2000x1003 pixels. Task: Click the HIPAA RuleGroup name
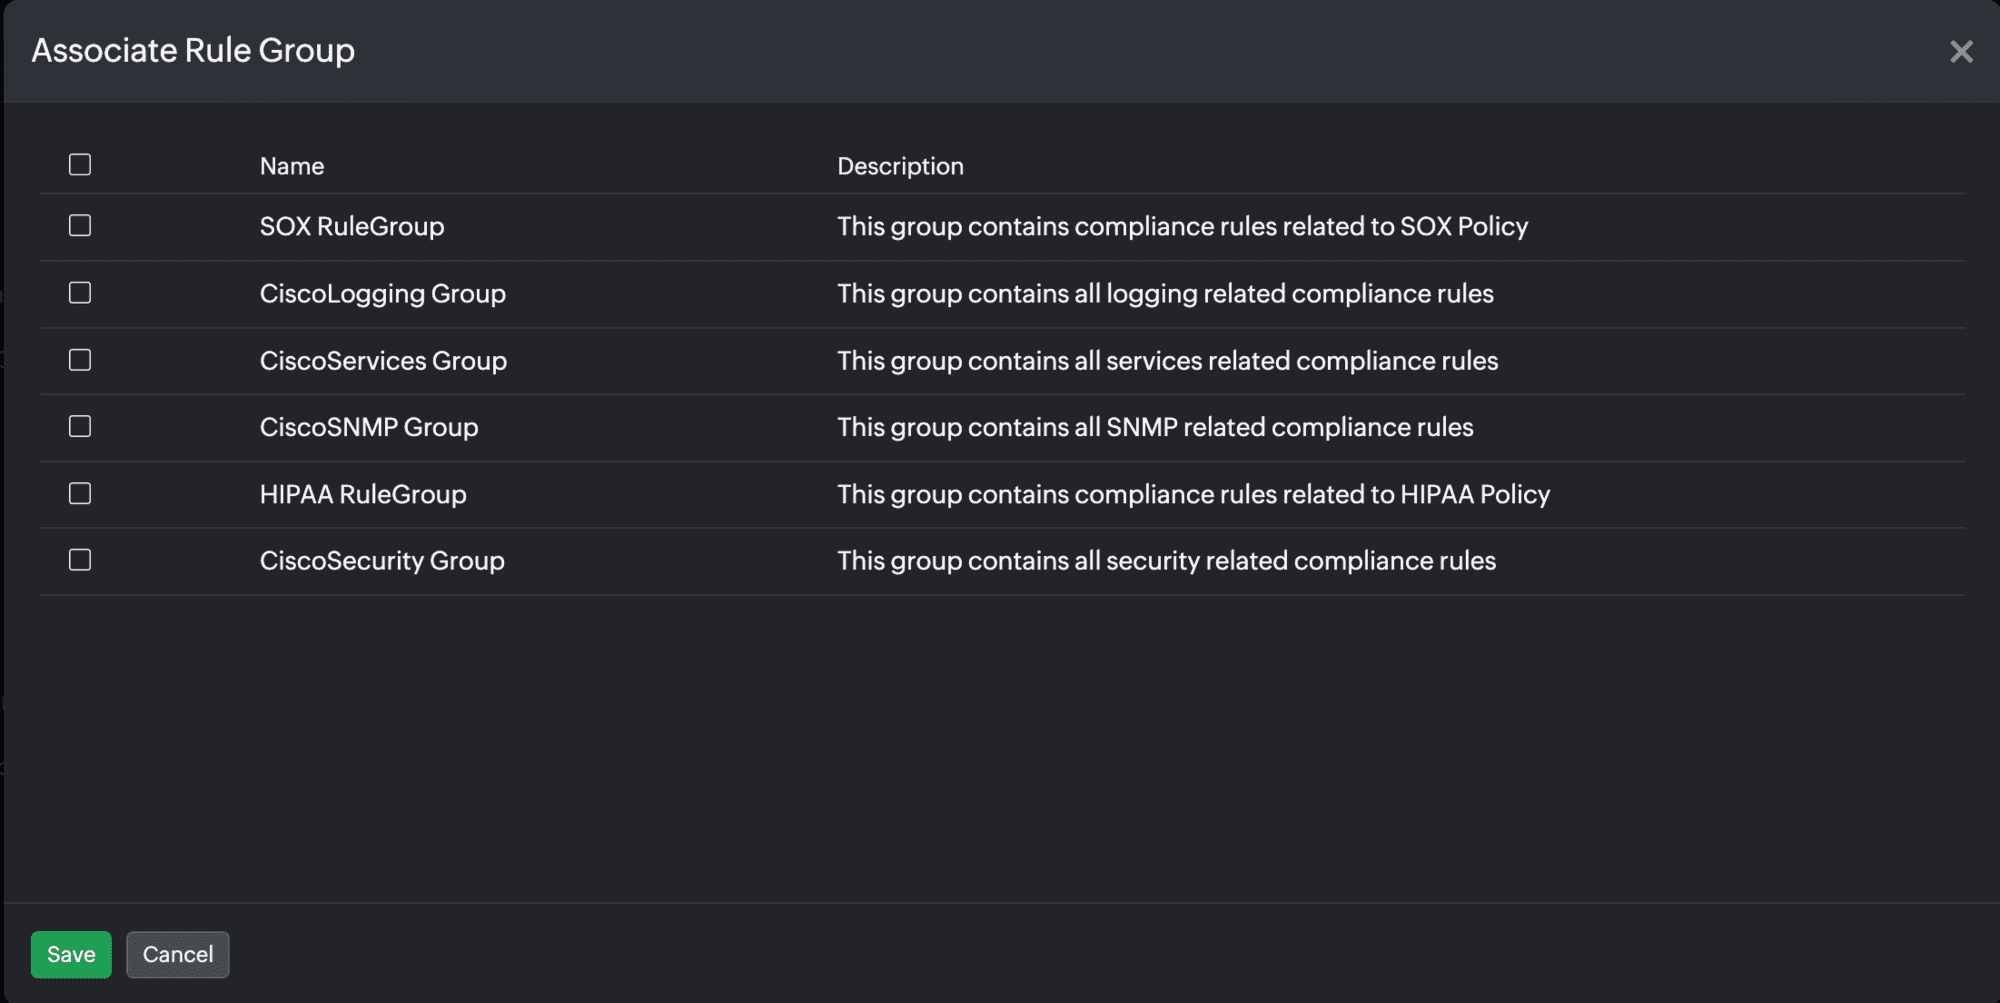pyautogui.click(x=363, y=495)
